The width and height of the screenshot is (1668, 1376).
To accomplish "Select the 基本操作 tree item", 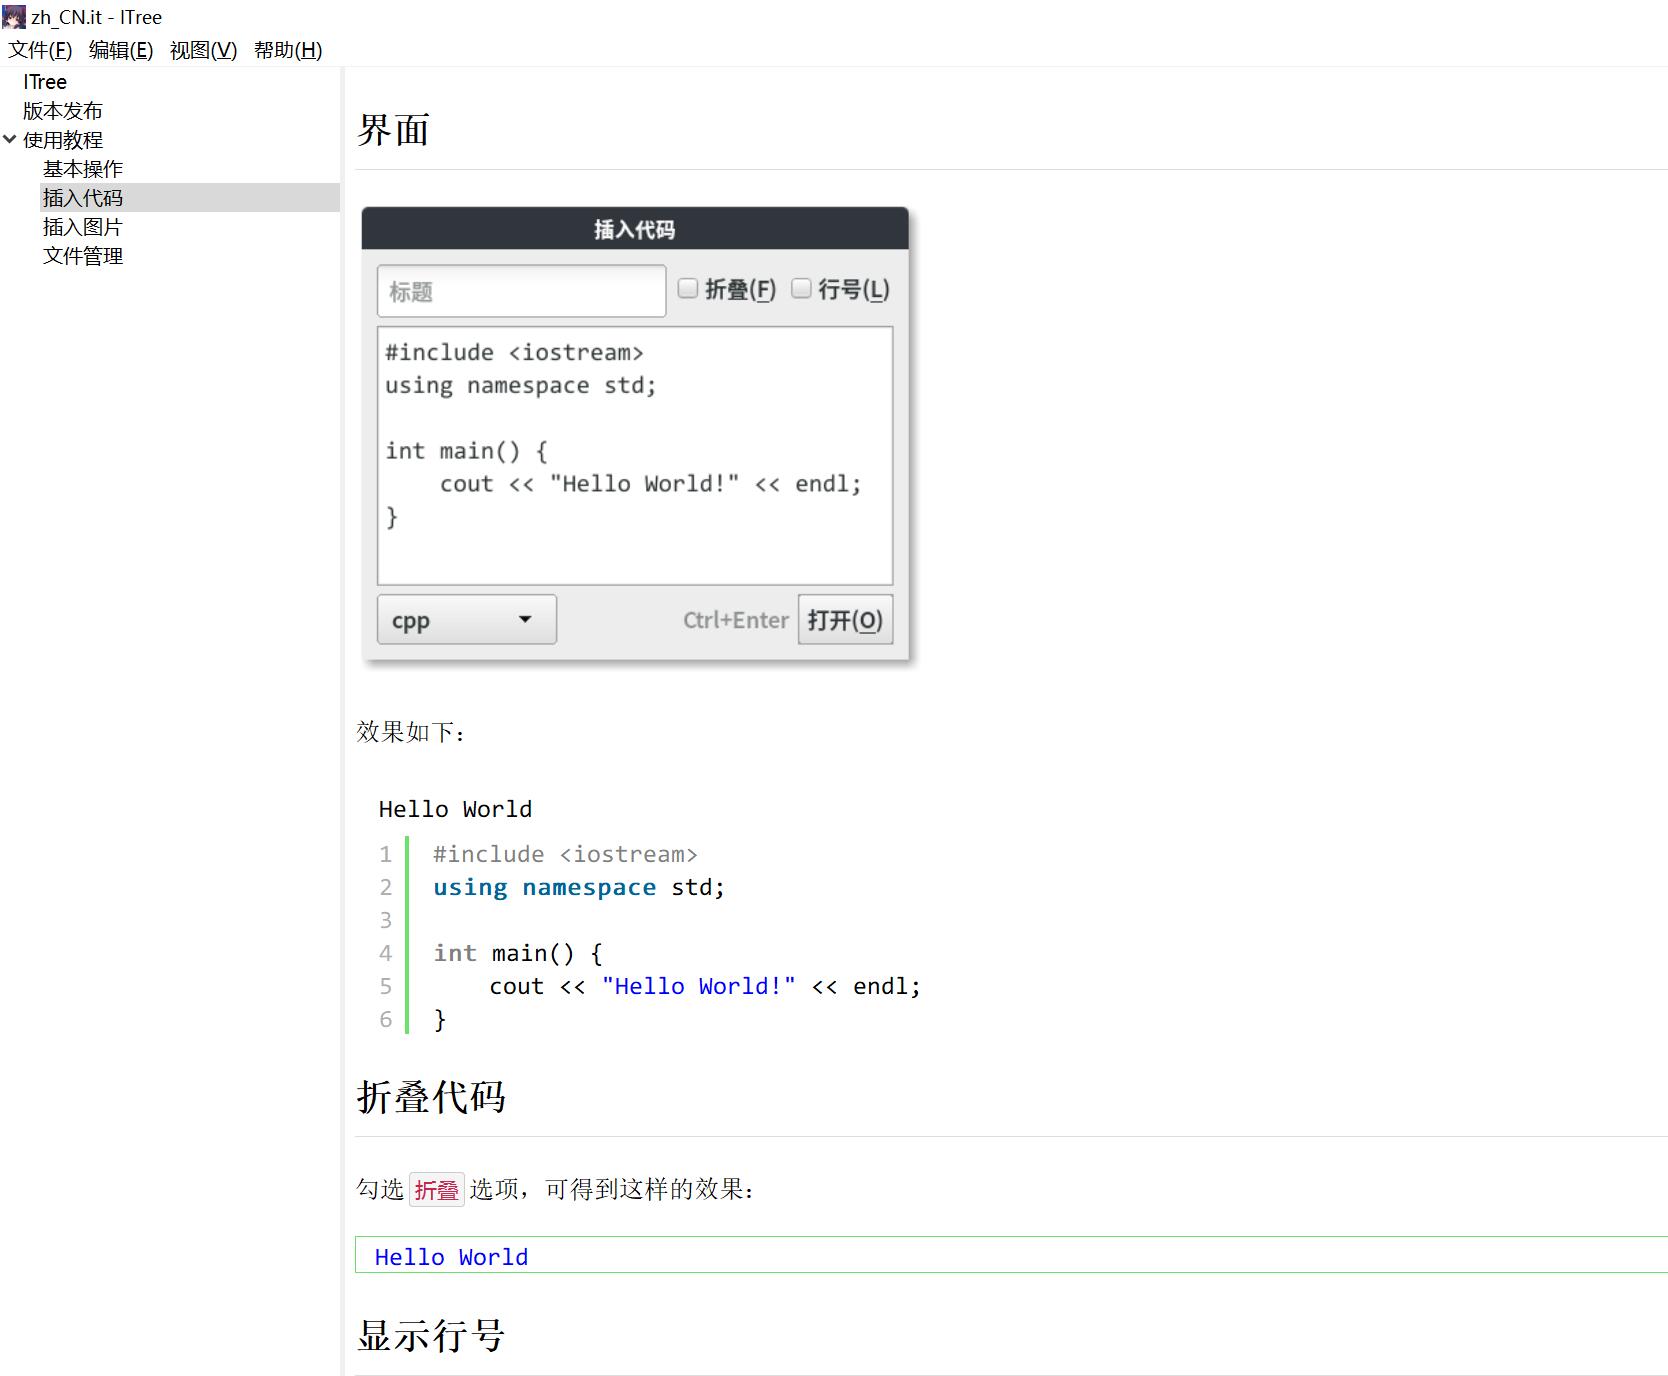I will point(83,168).
